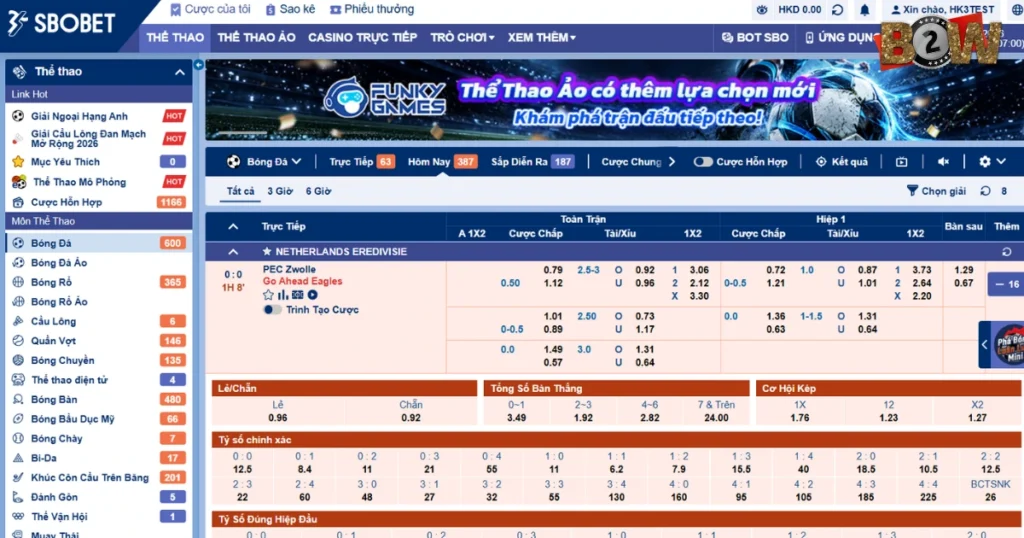Viewport: 1024px width, 538px height.
Task: Switch to Hôm Nay matches
Action: coord(442,161)
